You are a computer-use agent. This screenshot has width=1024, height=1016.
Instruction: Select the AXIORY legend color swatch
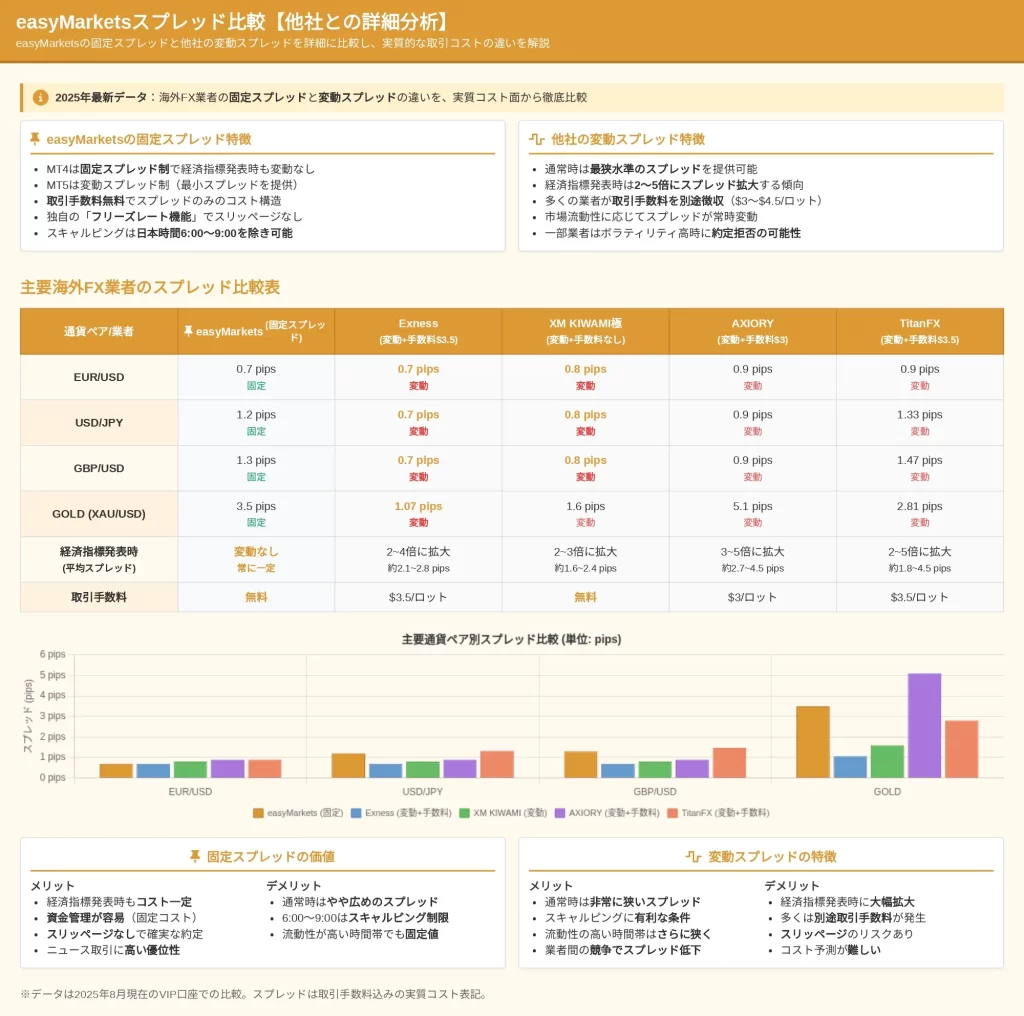[560, 813]
